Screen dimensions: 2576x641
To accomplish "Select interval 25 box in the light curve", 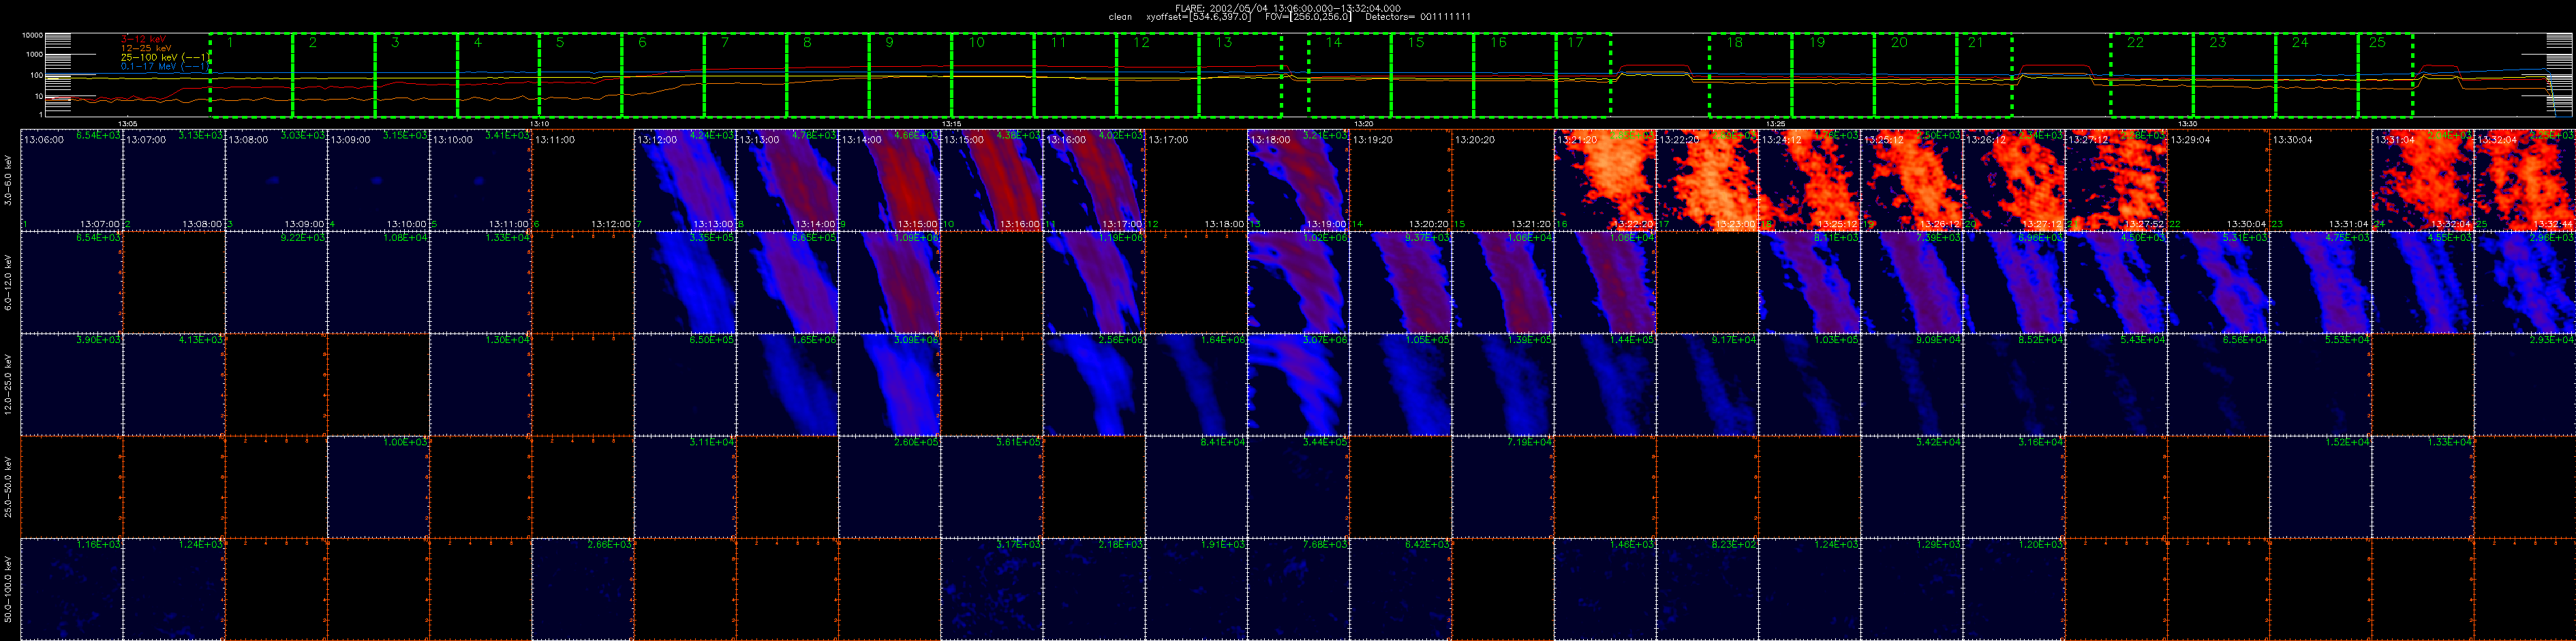I will coord(2386,75).
